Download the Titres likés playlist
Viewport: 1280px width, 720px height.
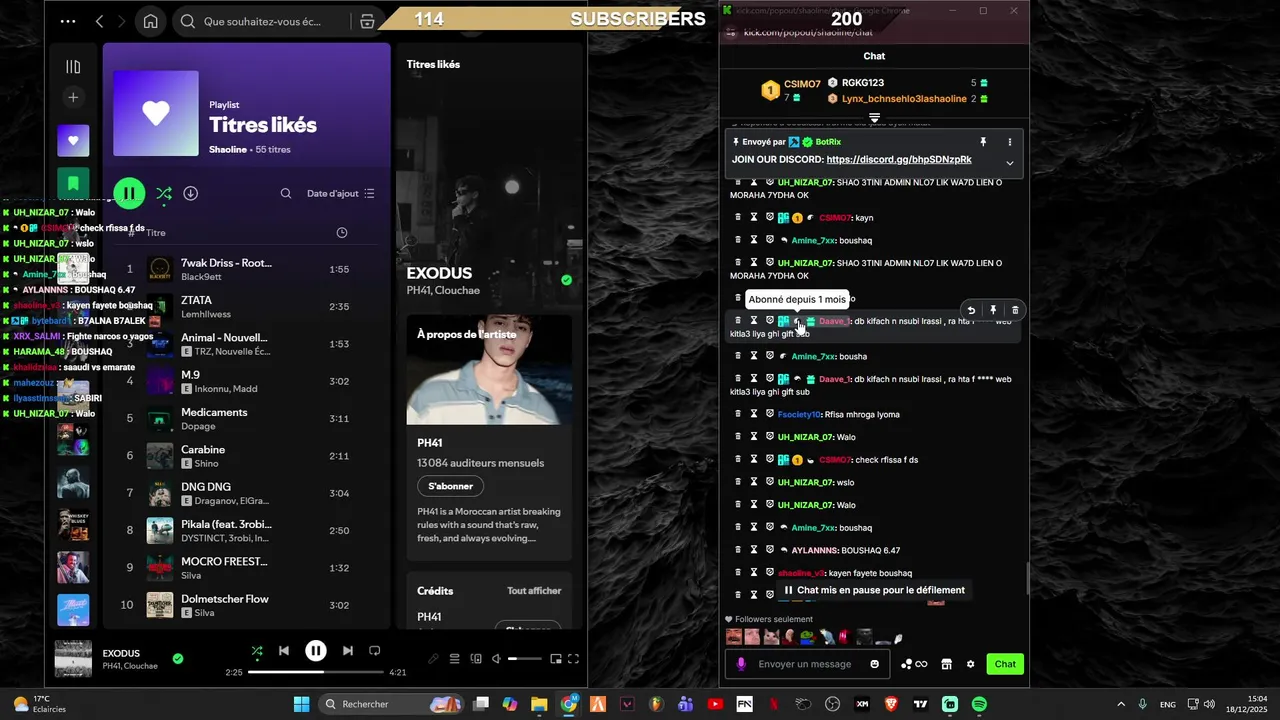[x=190, y=193]
